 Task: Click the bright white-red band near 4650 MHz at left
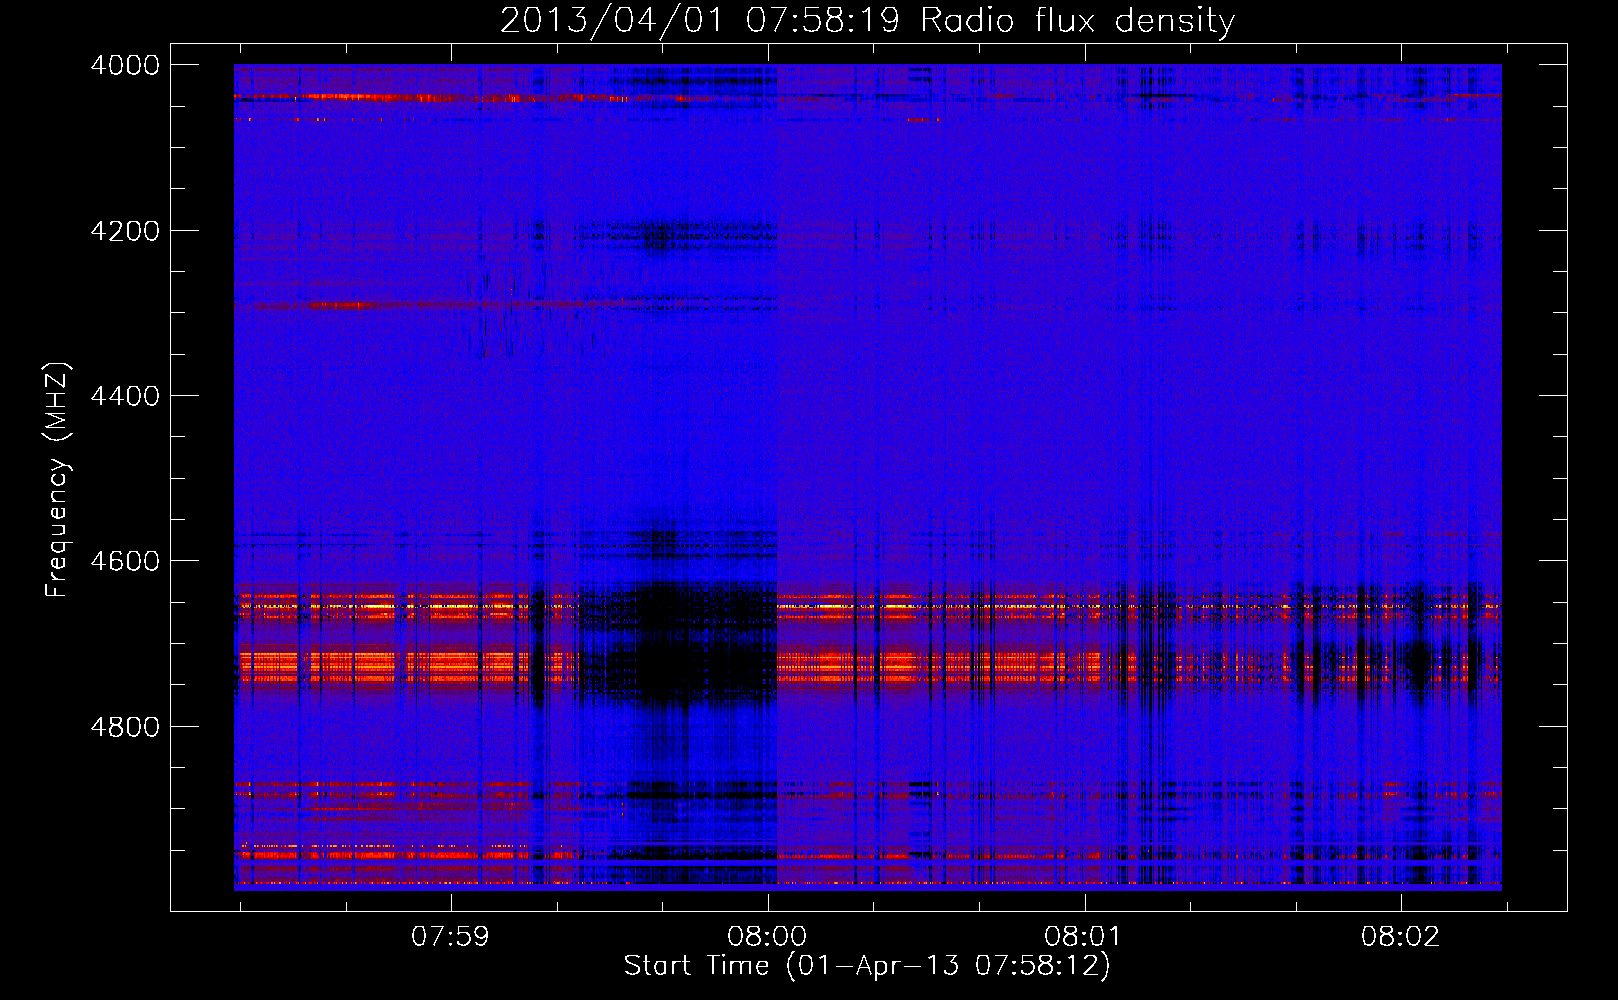click(x=385, y=606)
